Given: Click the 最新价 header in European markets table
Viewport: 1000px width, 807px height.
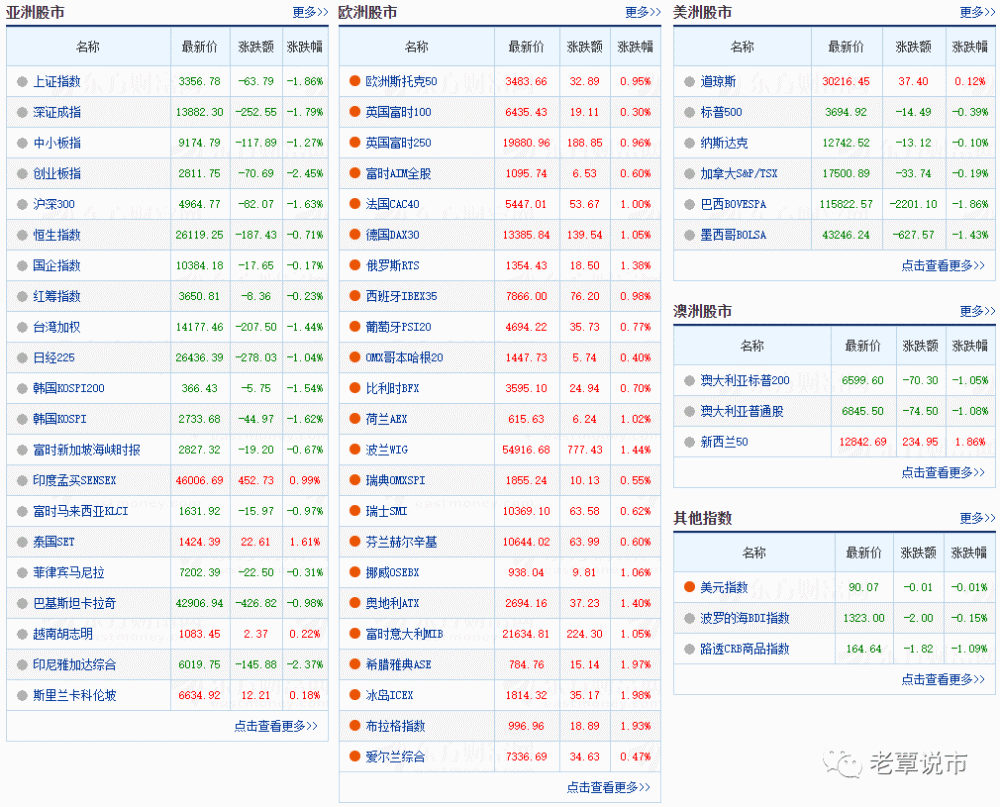Looking at the screenshot, I should point(527,47).
